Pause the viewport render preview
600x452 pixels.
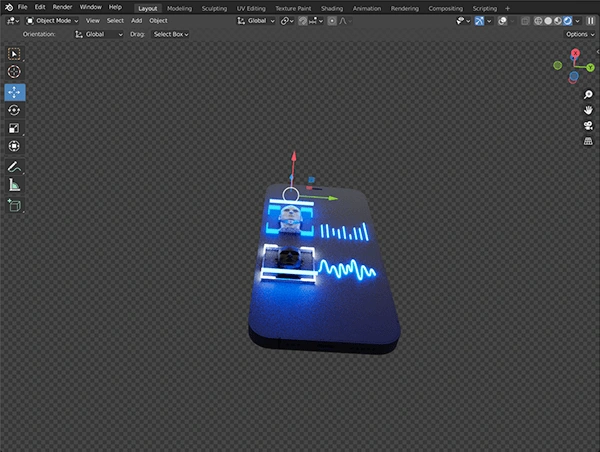click(x=591, y=21)
